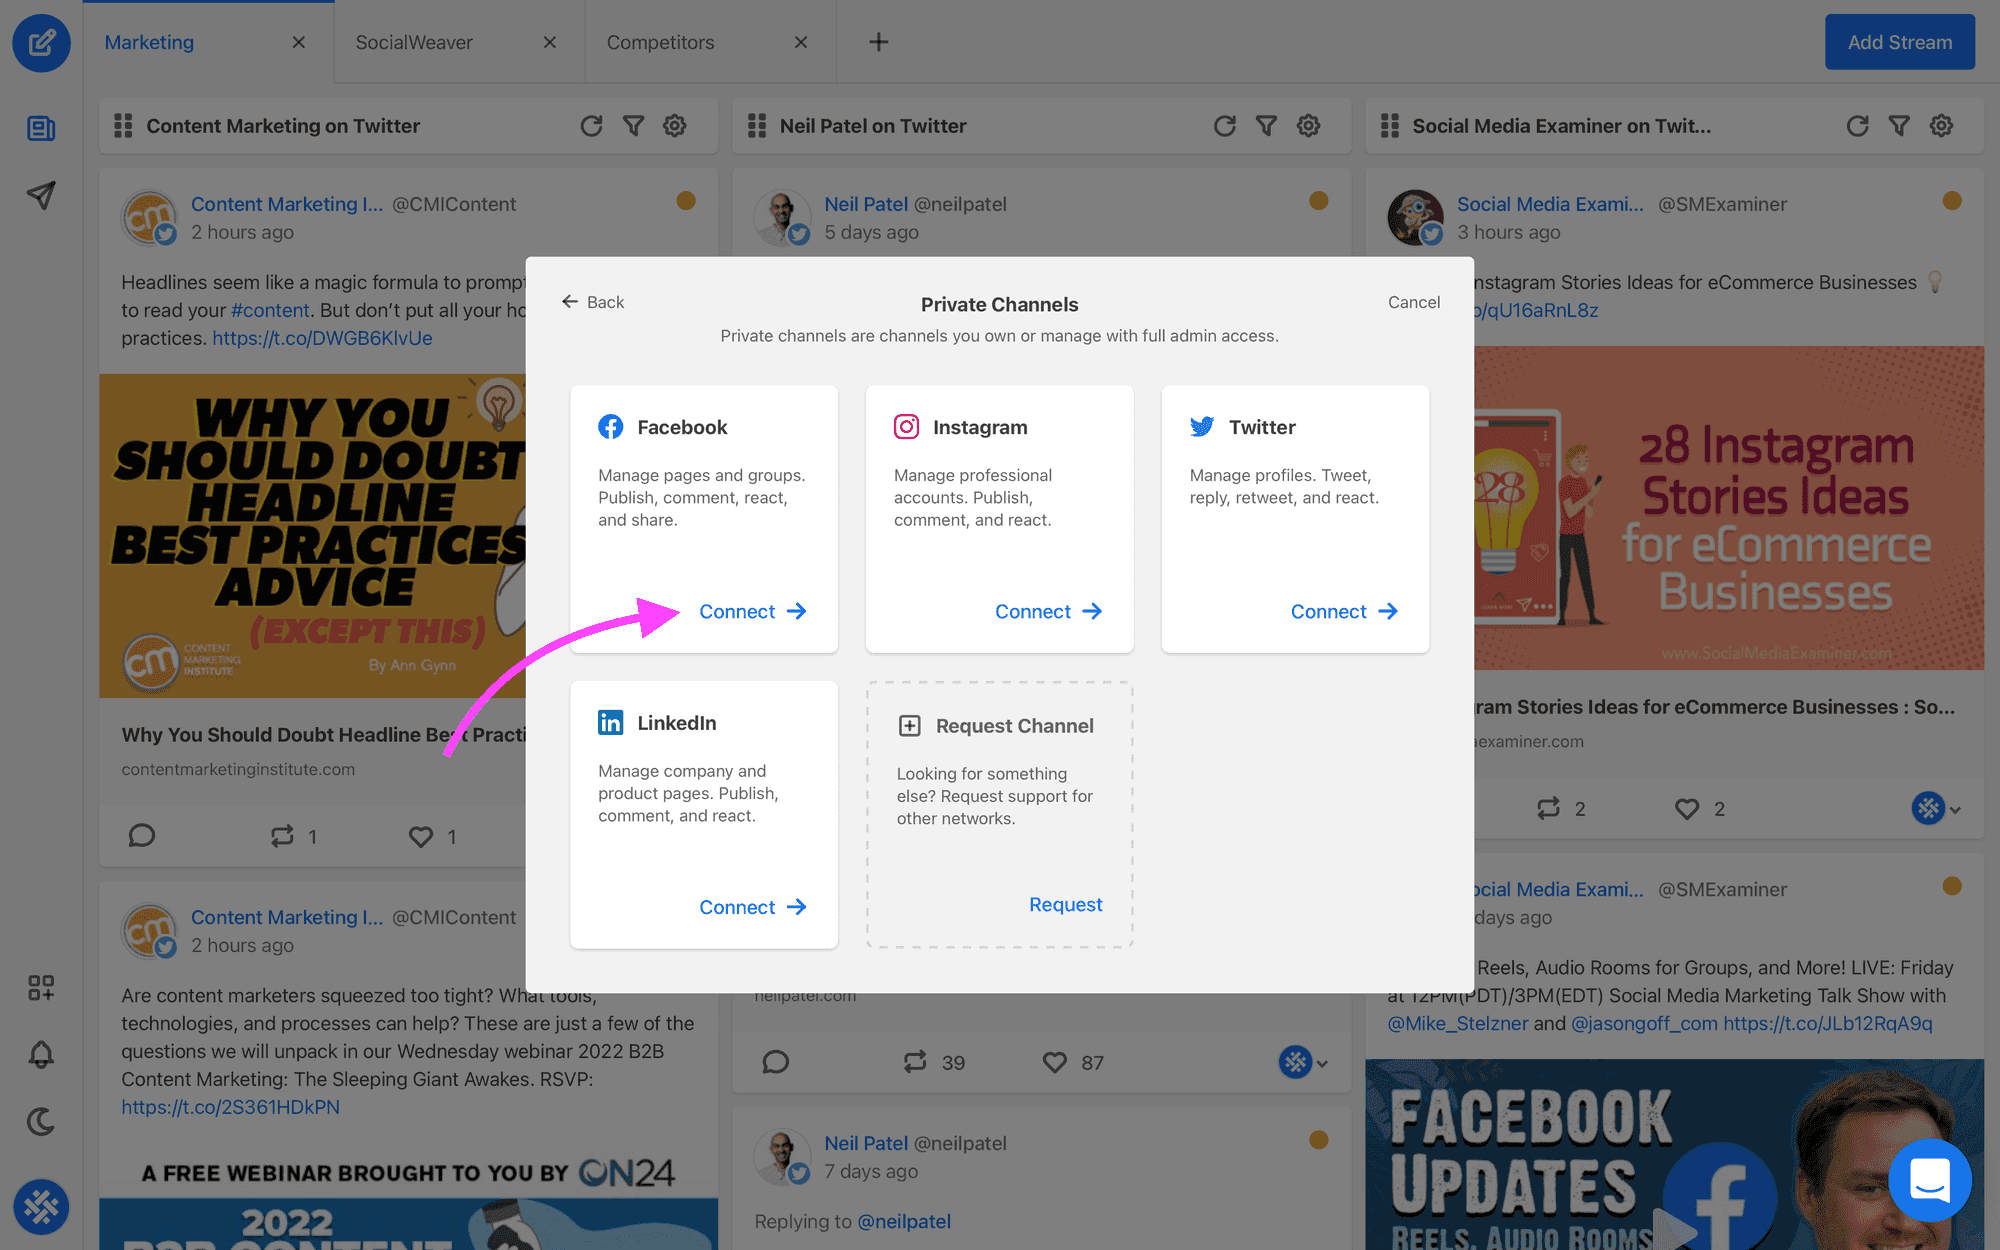This screenshot has height=1250, width=2000.
Task: Click Request in the Request Channel card
Action: (x=1065, y=904)
